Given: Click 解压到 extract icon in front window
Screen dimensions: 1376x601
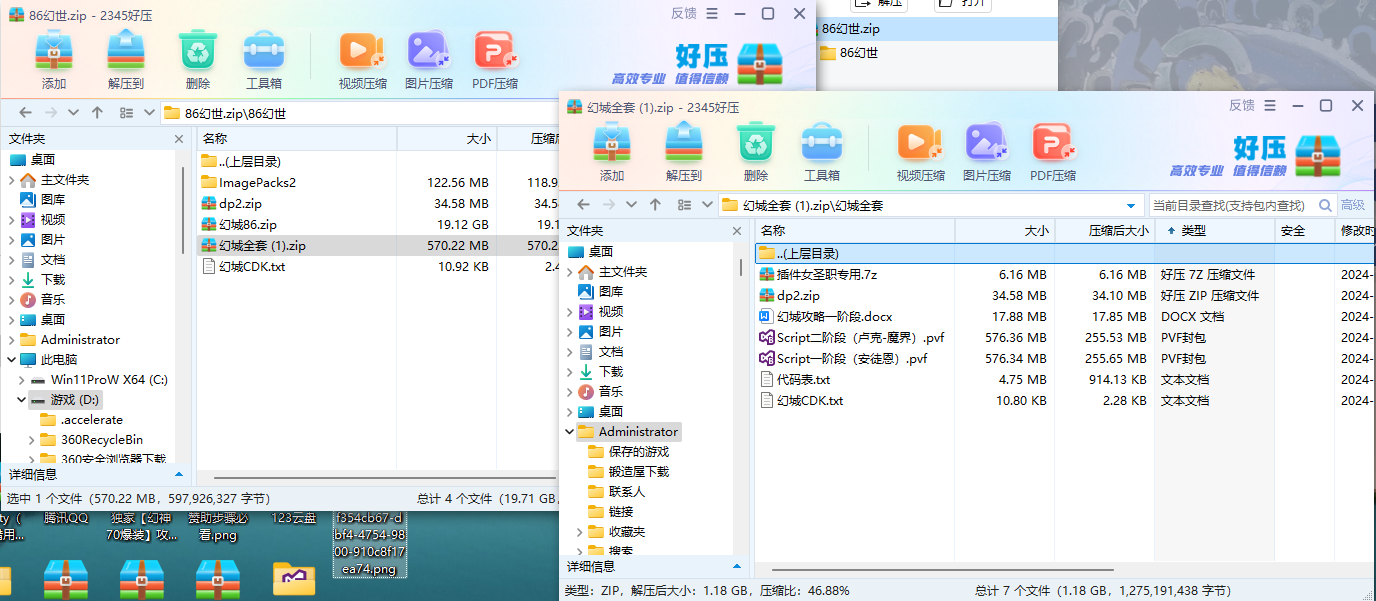Looking at the screenshot, I should (x=684, y=152).
